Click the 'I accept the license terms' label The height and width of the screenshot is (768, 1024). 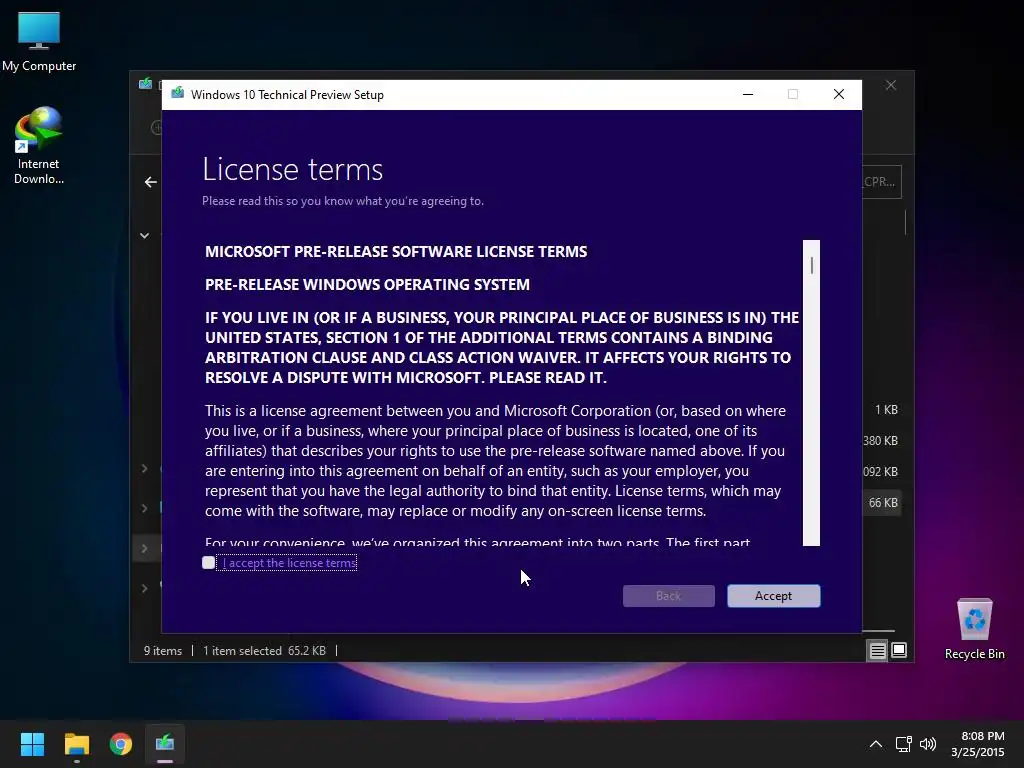(289, 563)
